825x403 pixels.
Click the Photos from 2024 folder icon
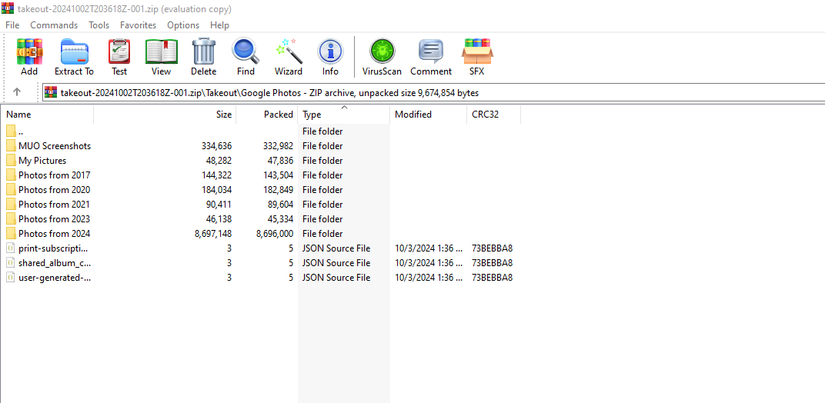[11, 234]
